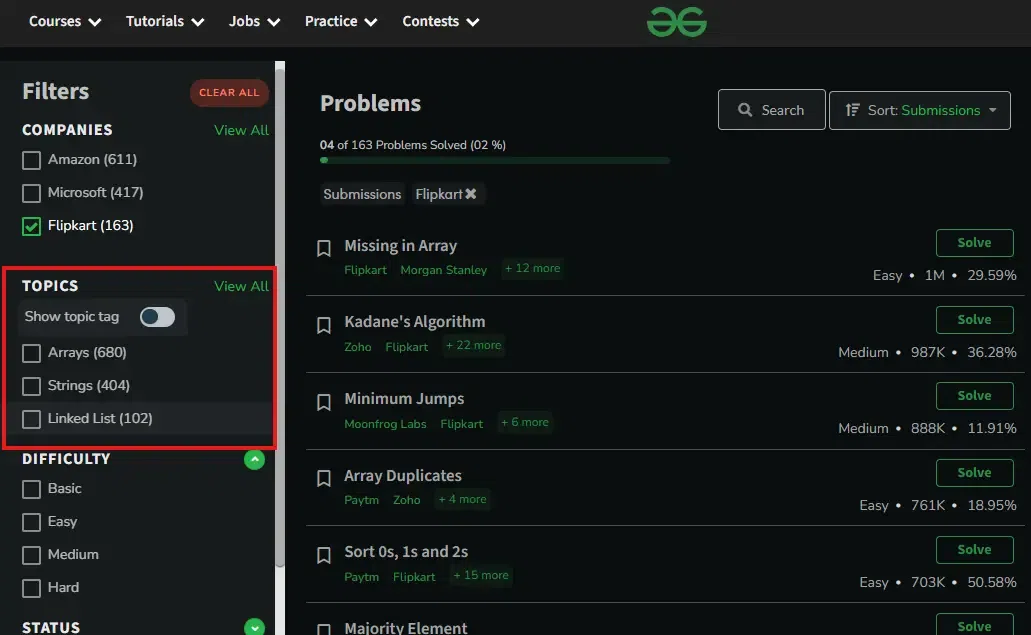The width and height of the screenshot is (1031, 635).
Task: Click Flipkart tag under Missing in Array
Action: (x=366, y=270)
